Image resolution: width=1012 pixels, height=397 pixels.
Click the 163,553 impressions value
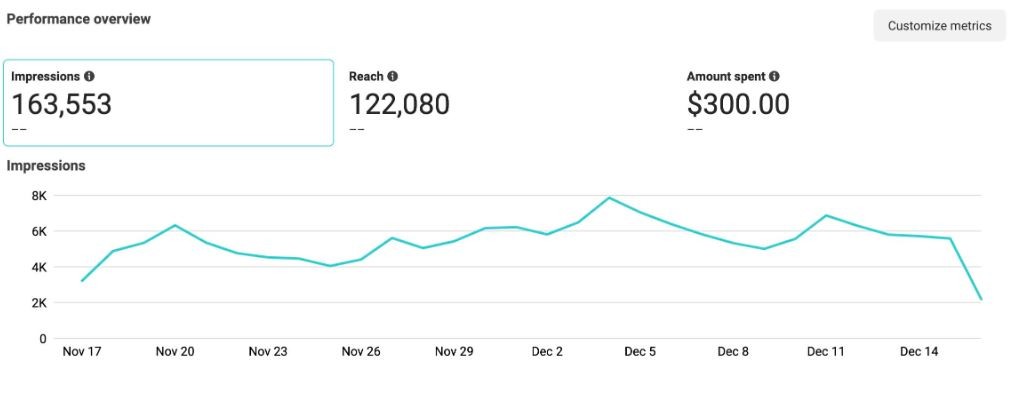coord(62,104)
